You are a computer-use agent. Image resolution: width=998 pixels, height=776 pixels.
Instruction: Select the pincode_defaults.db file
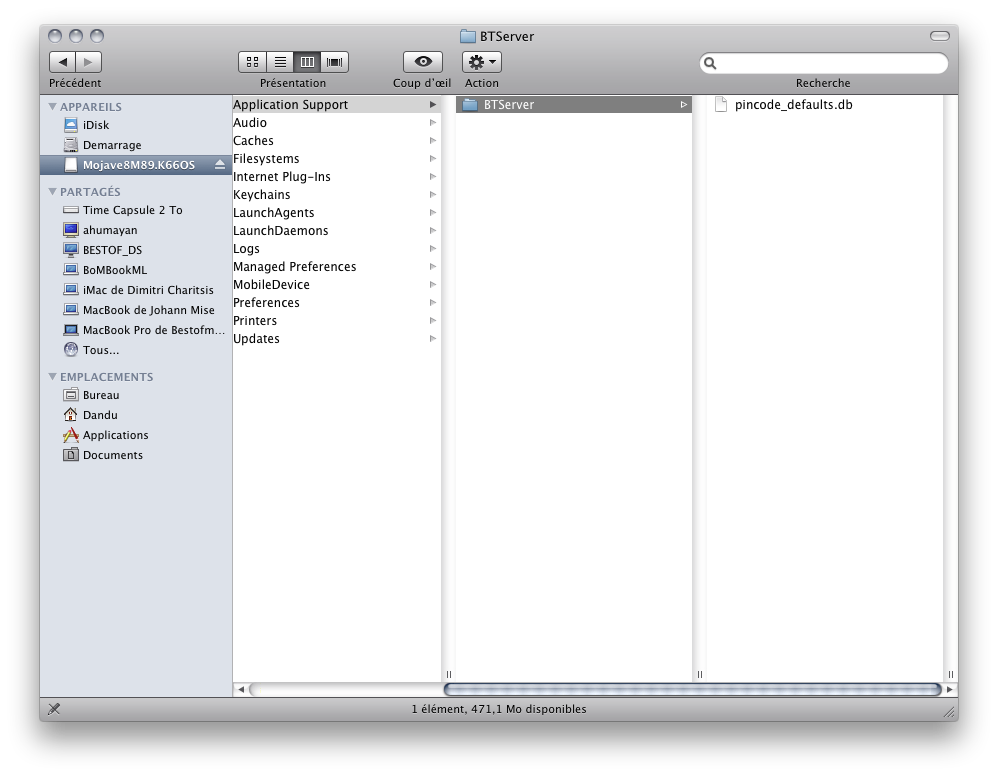[x=793, y=105]
